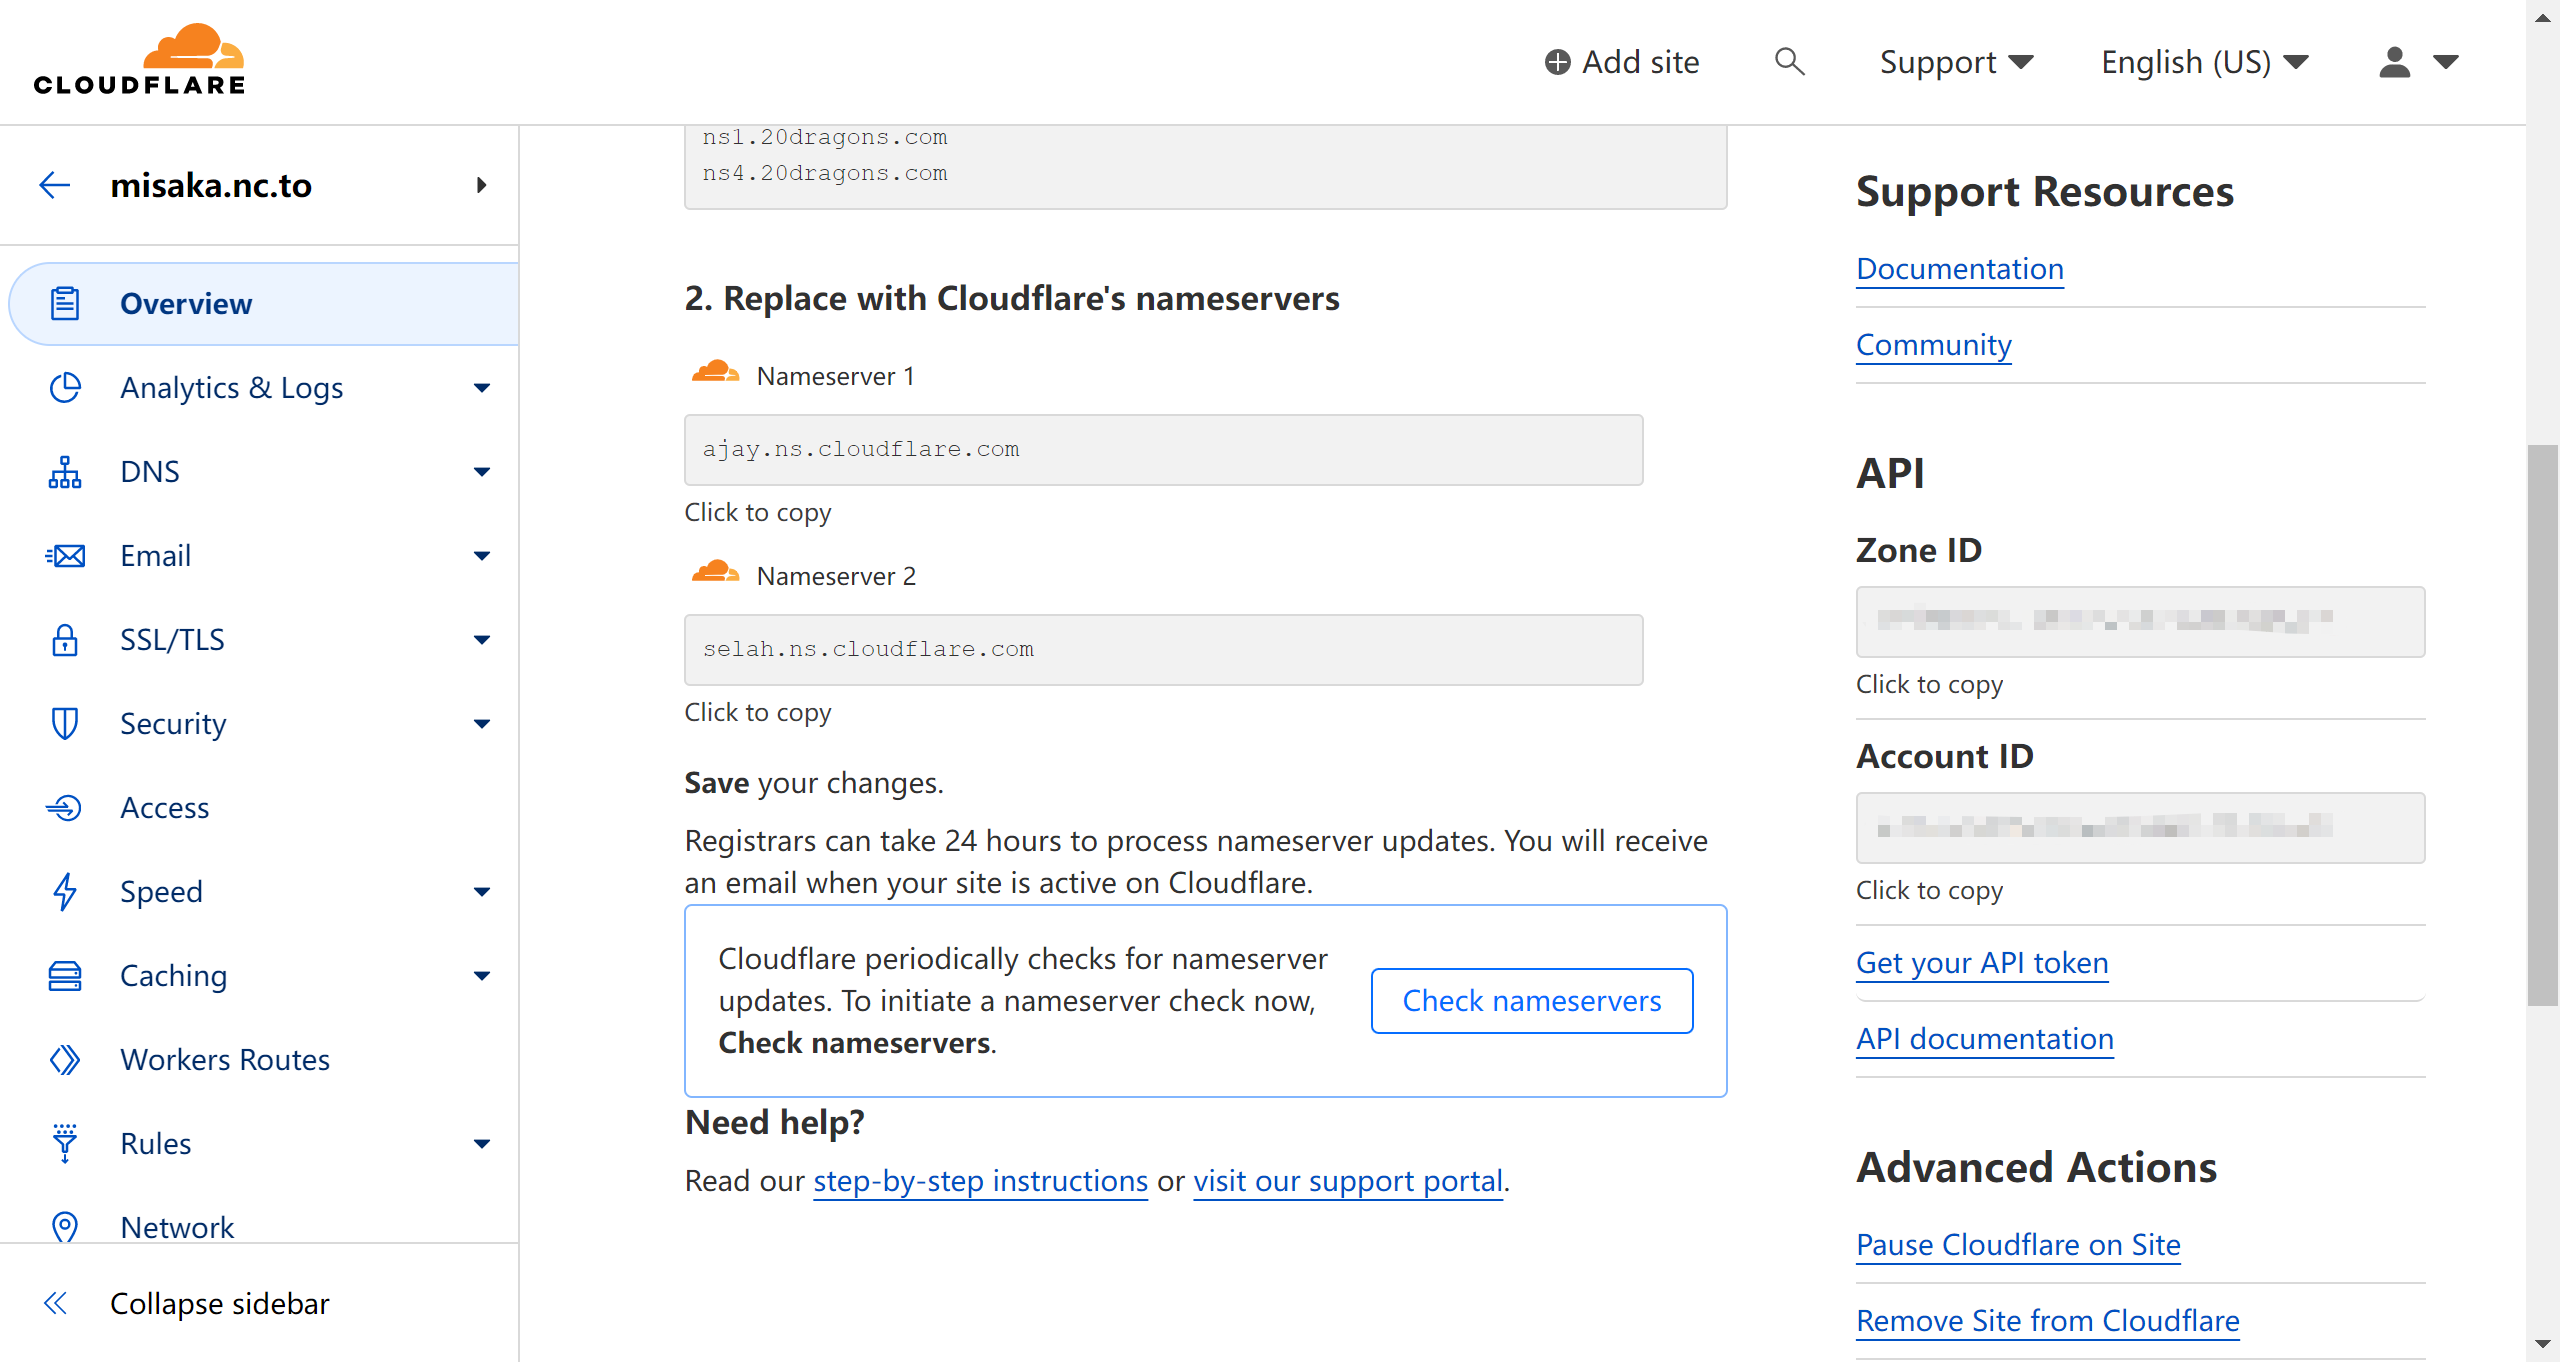
Task: Click the Access sidebar icon
Action: (65, 808)
